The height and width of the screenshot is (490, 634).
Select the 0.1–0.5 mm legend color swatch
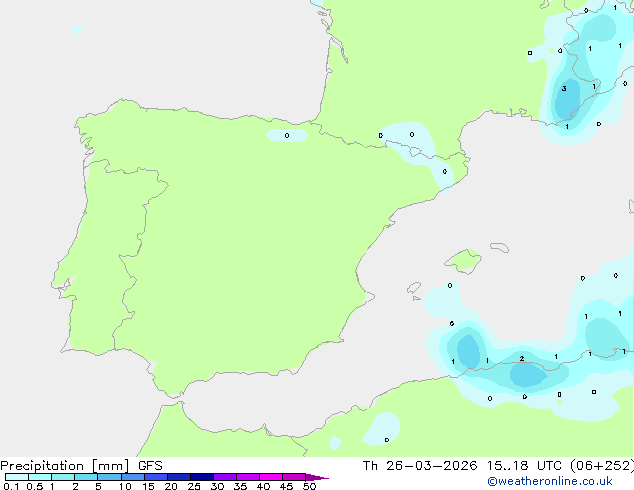click(x=17, y=477)
